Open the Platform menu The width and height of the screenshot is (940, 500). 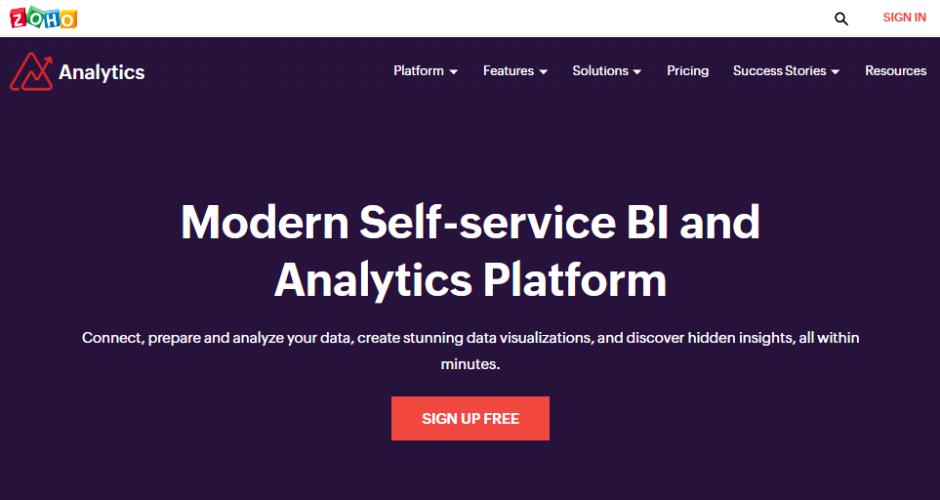coord(418,71)
